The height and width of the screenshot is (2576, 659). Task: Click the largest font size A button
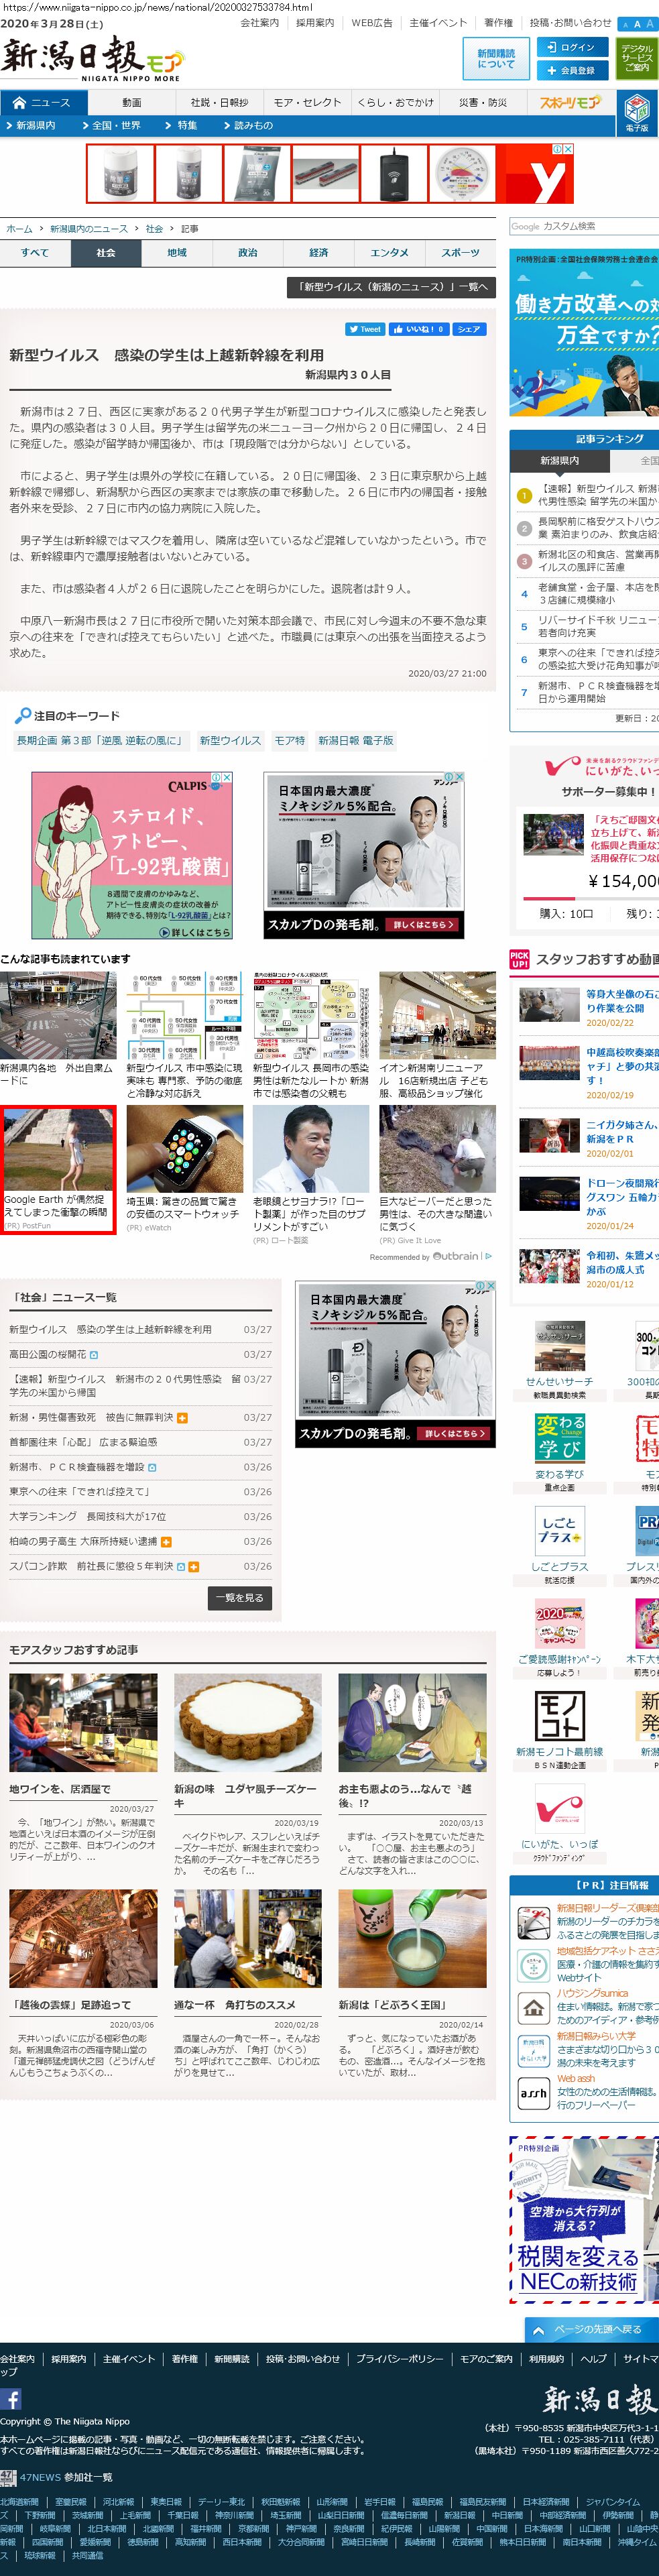pos(650,23)
